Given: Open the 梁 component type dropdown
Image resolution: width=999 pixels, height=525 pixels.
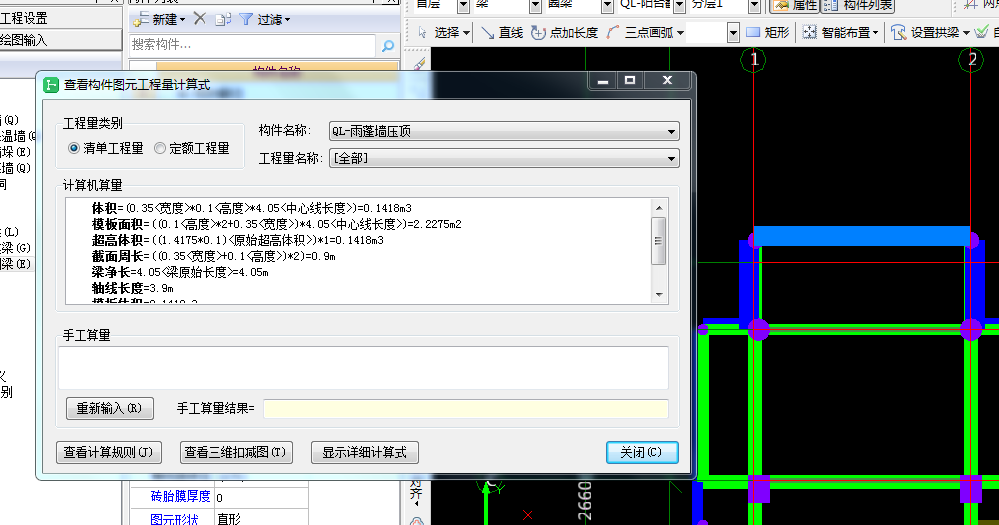Looking at the screenshot, I should tap(535, 6).
